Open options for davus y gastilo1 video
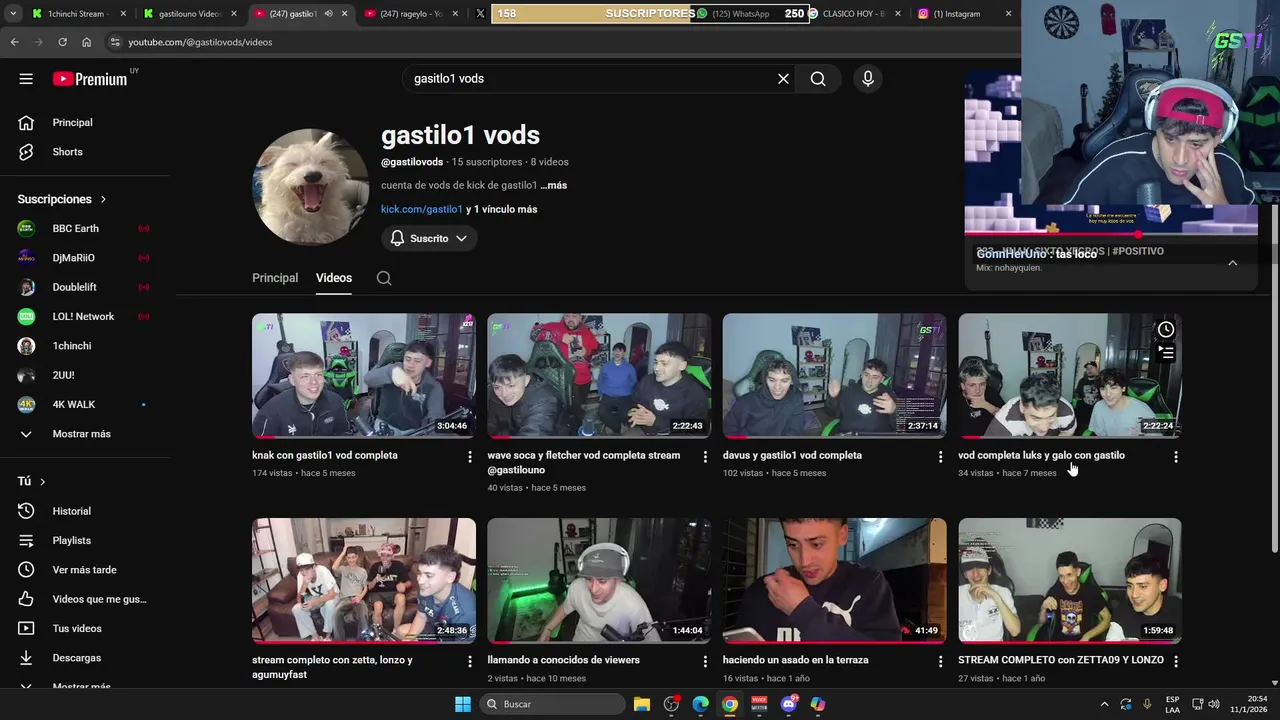 click(x=940, y=457)
